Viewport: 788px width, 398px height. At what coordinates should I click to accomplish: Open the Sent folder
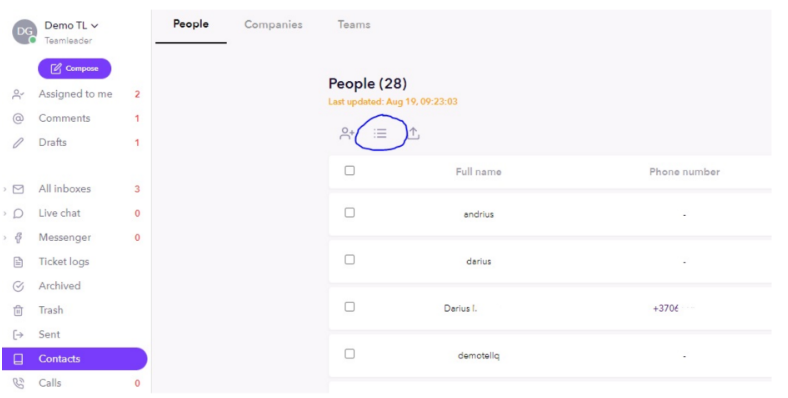tap(49, 334)
